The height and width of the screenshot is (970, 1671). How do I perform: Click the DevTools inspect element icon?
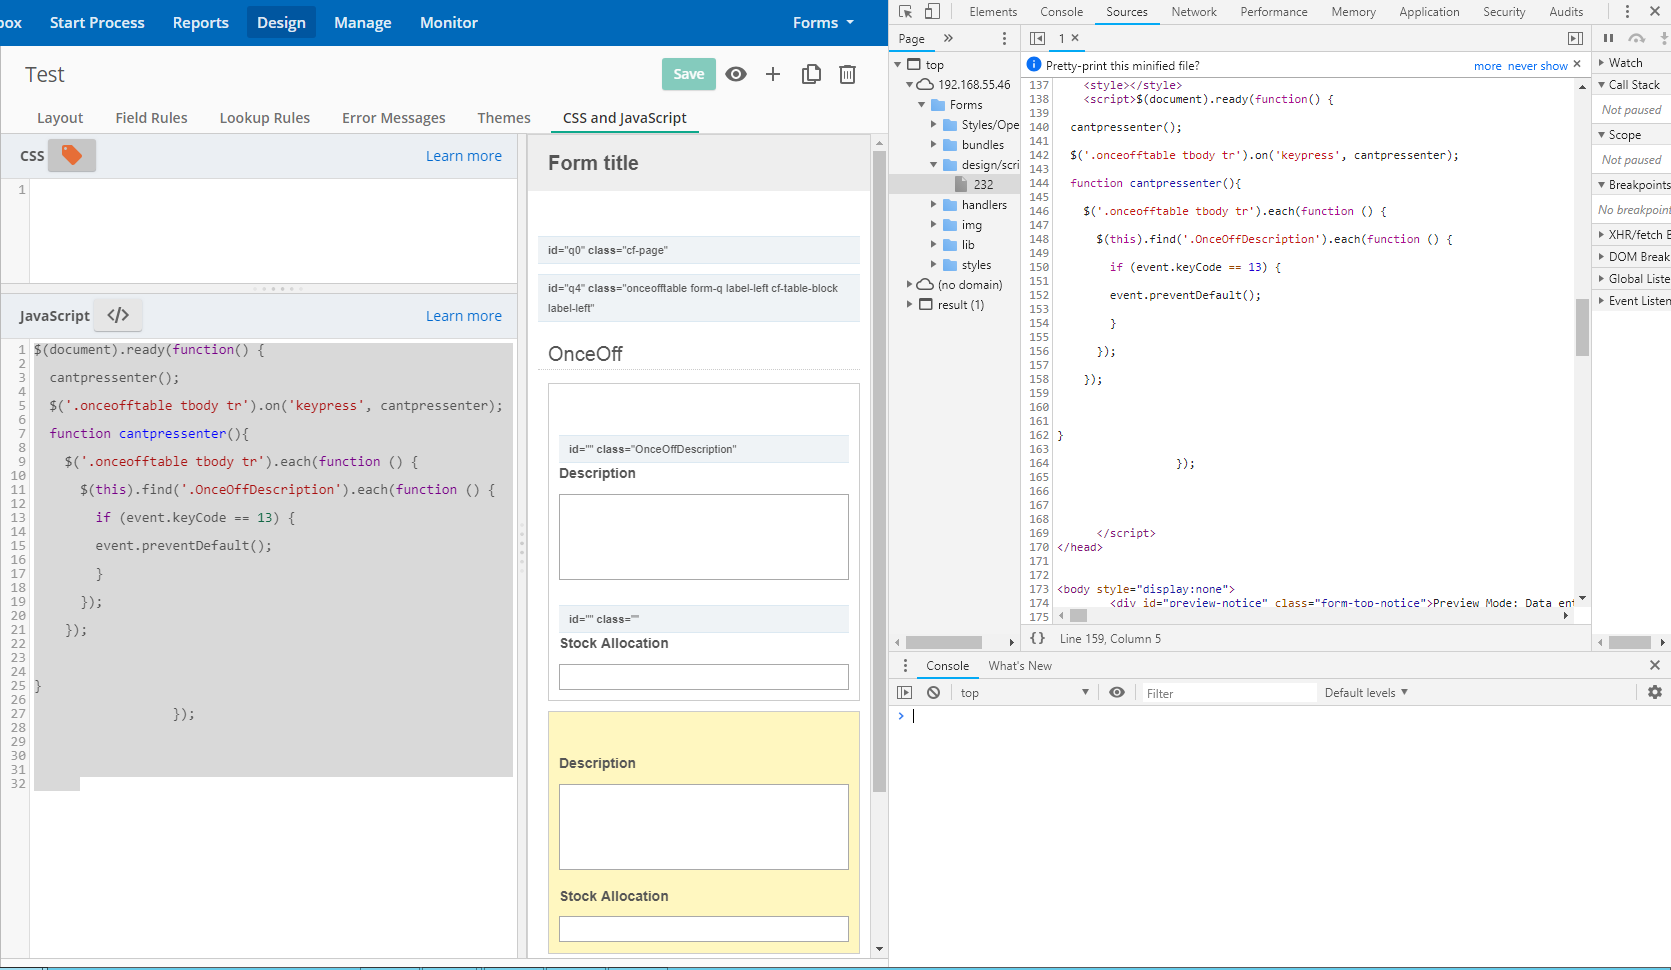(x=905, y=12)
